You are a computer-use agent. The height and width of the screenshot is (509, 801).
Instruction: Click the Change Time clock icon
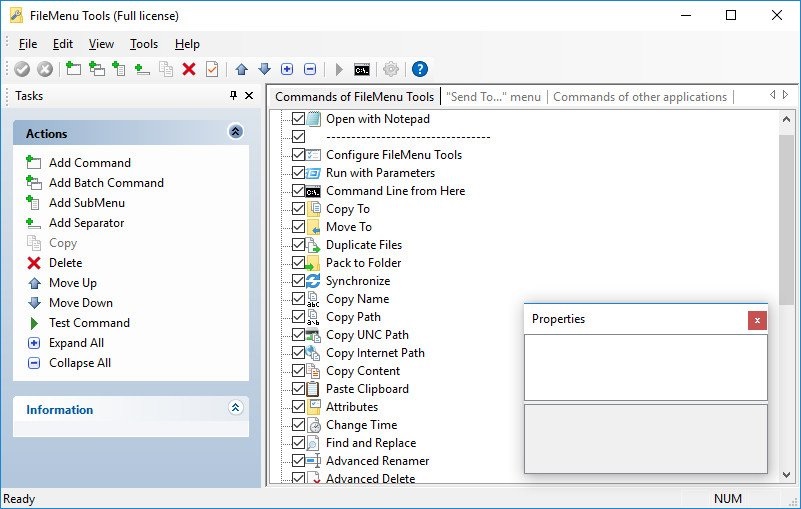click(313, 425)
